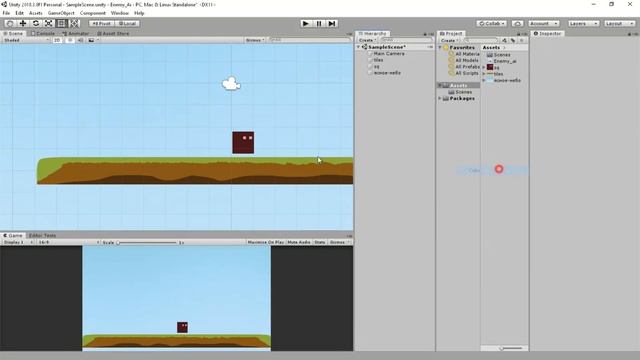640x360 pixels.
Task: Click Inspector panel lock icon
Action: pyautogui.click(x=629, y=34)
